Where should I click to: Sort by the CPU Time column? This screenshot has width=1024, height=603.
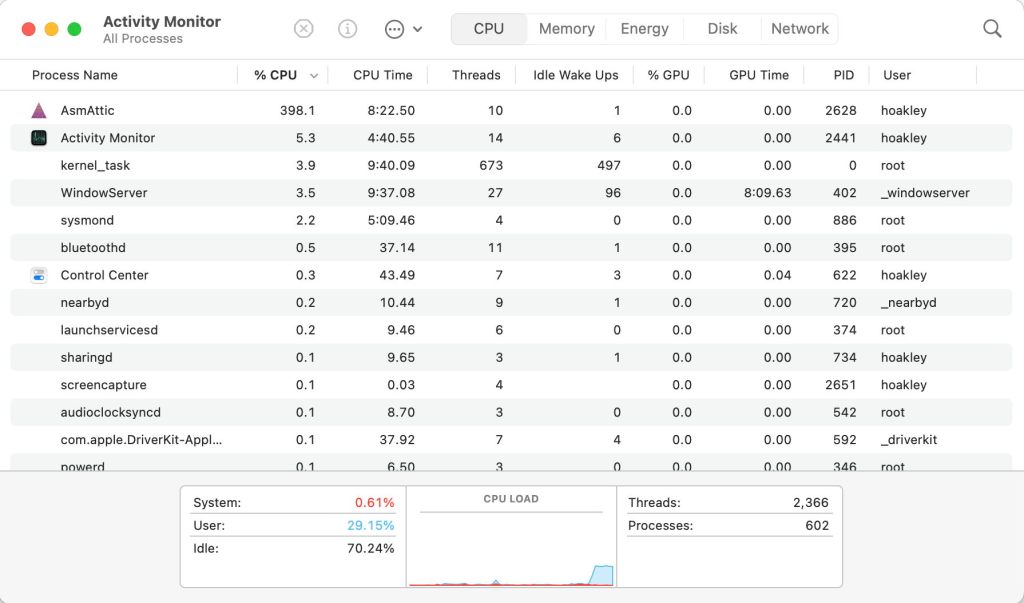coord(383,75)
